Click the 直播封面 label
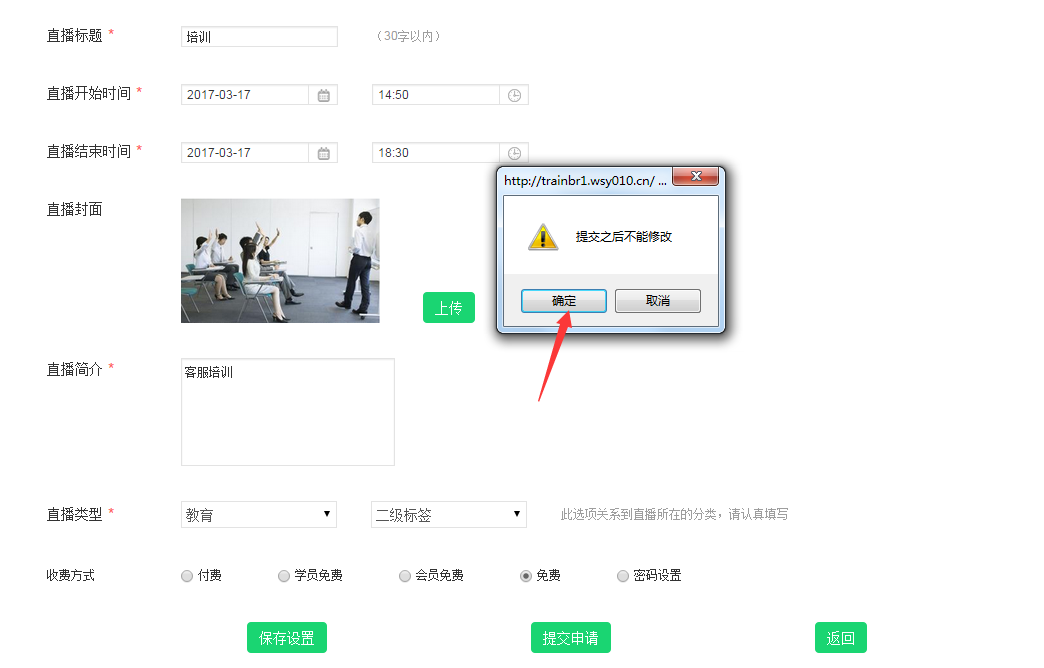The image size is (1044, 668). 75,210
